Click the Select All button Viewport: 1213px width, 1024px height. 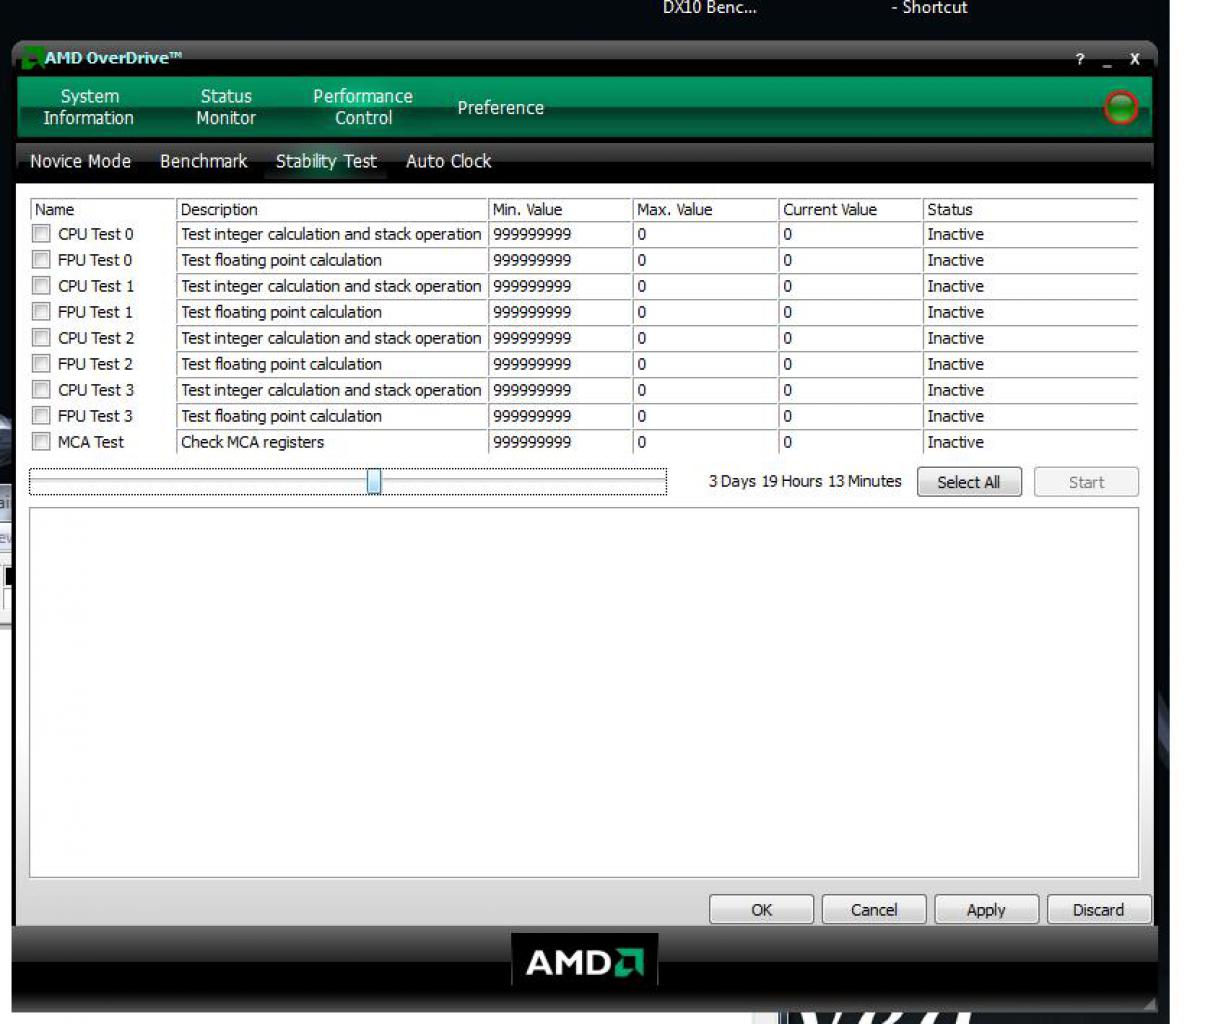969,482
